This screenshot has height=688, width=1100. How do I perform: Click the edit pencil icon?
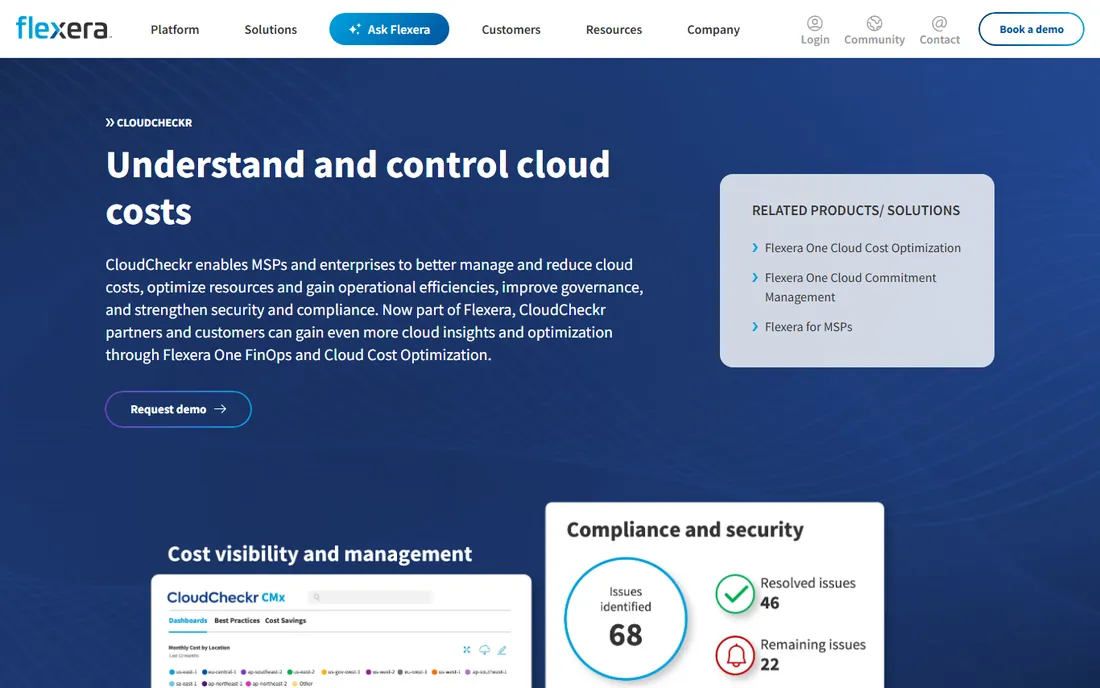(x=502, y=650)
